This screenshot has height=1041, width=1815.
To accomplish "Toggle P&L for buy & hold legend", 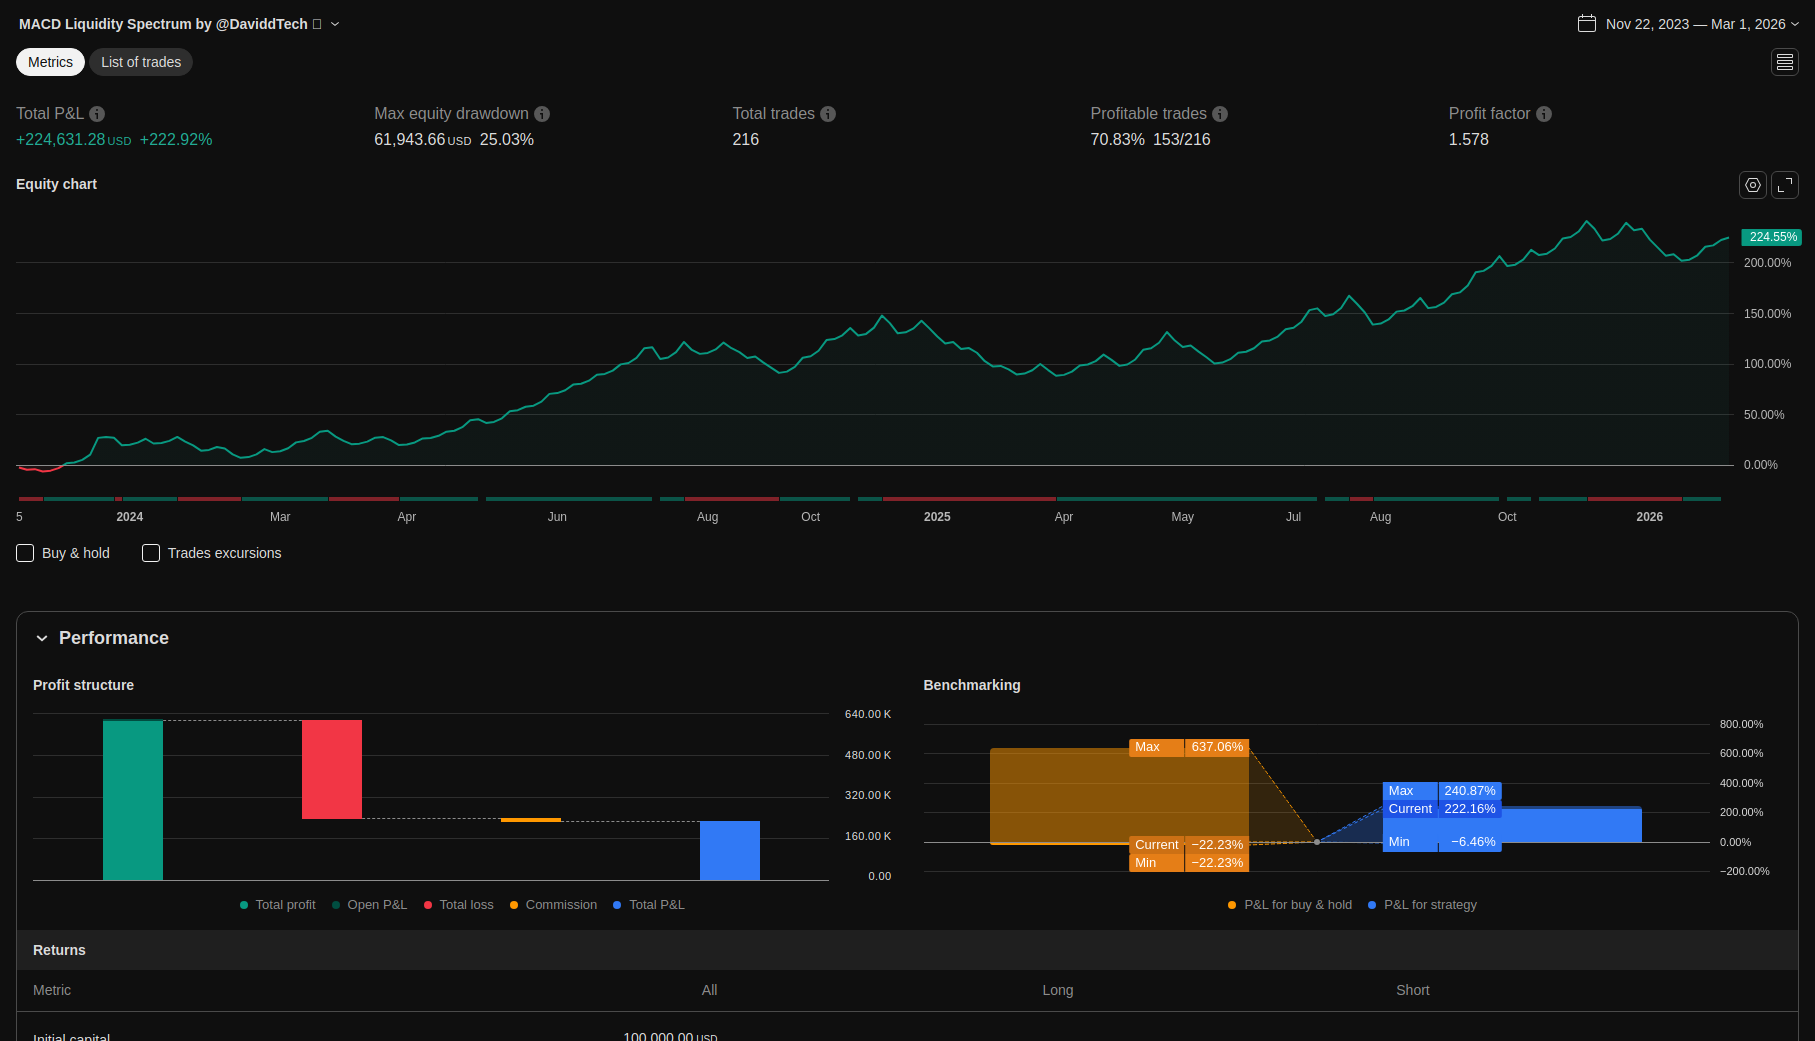I will [1289, 905].
